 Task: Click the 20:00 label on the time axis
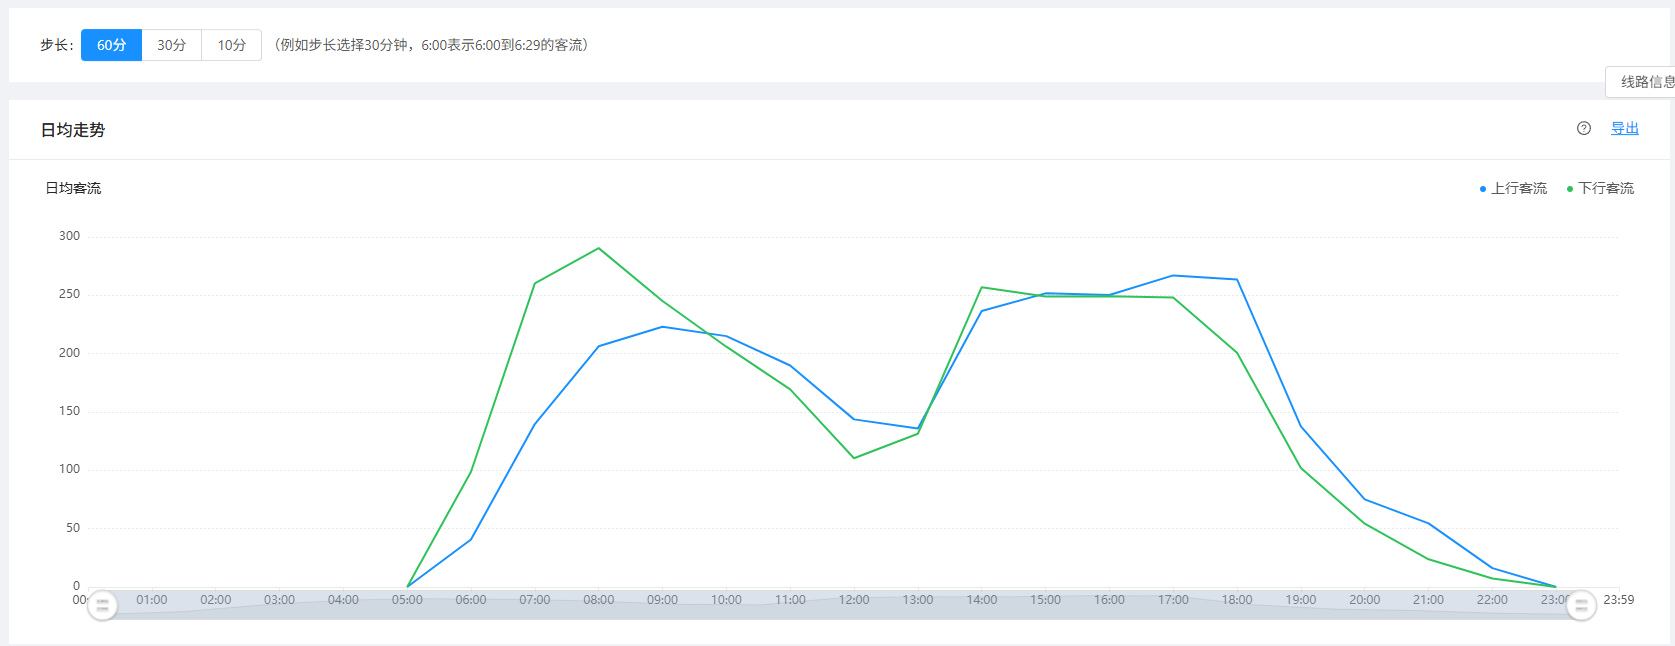[1364, 600]
